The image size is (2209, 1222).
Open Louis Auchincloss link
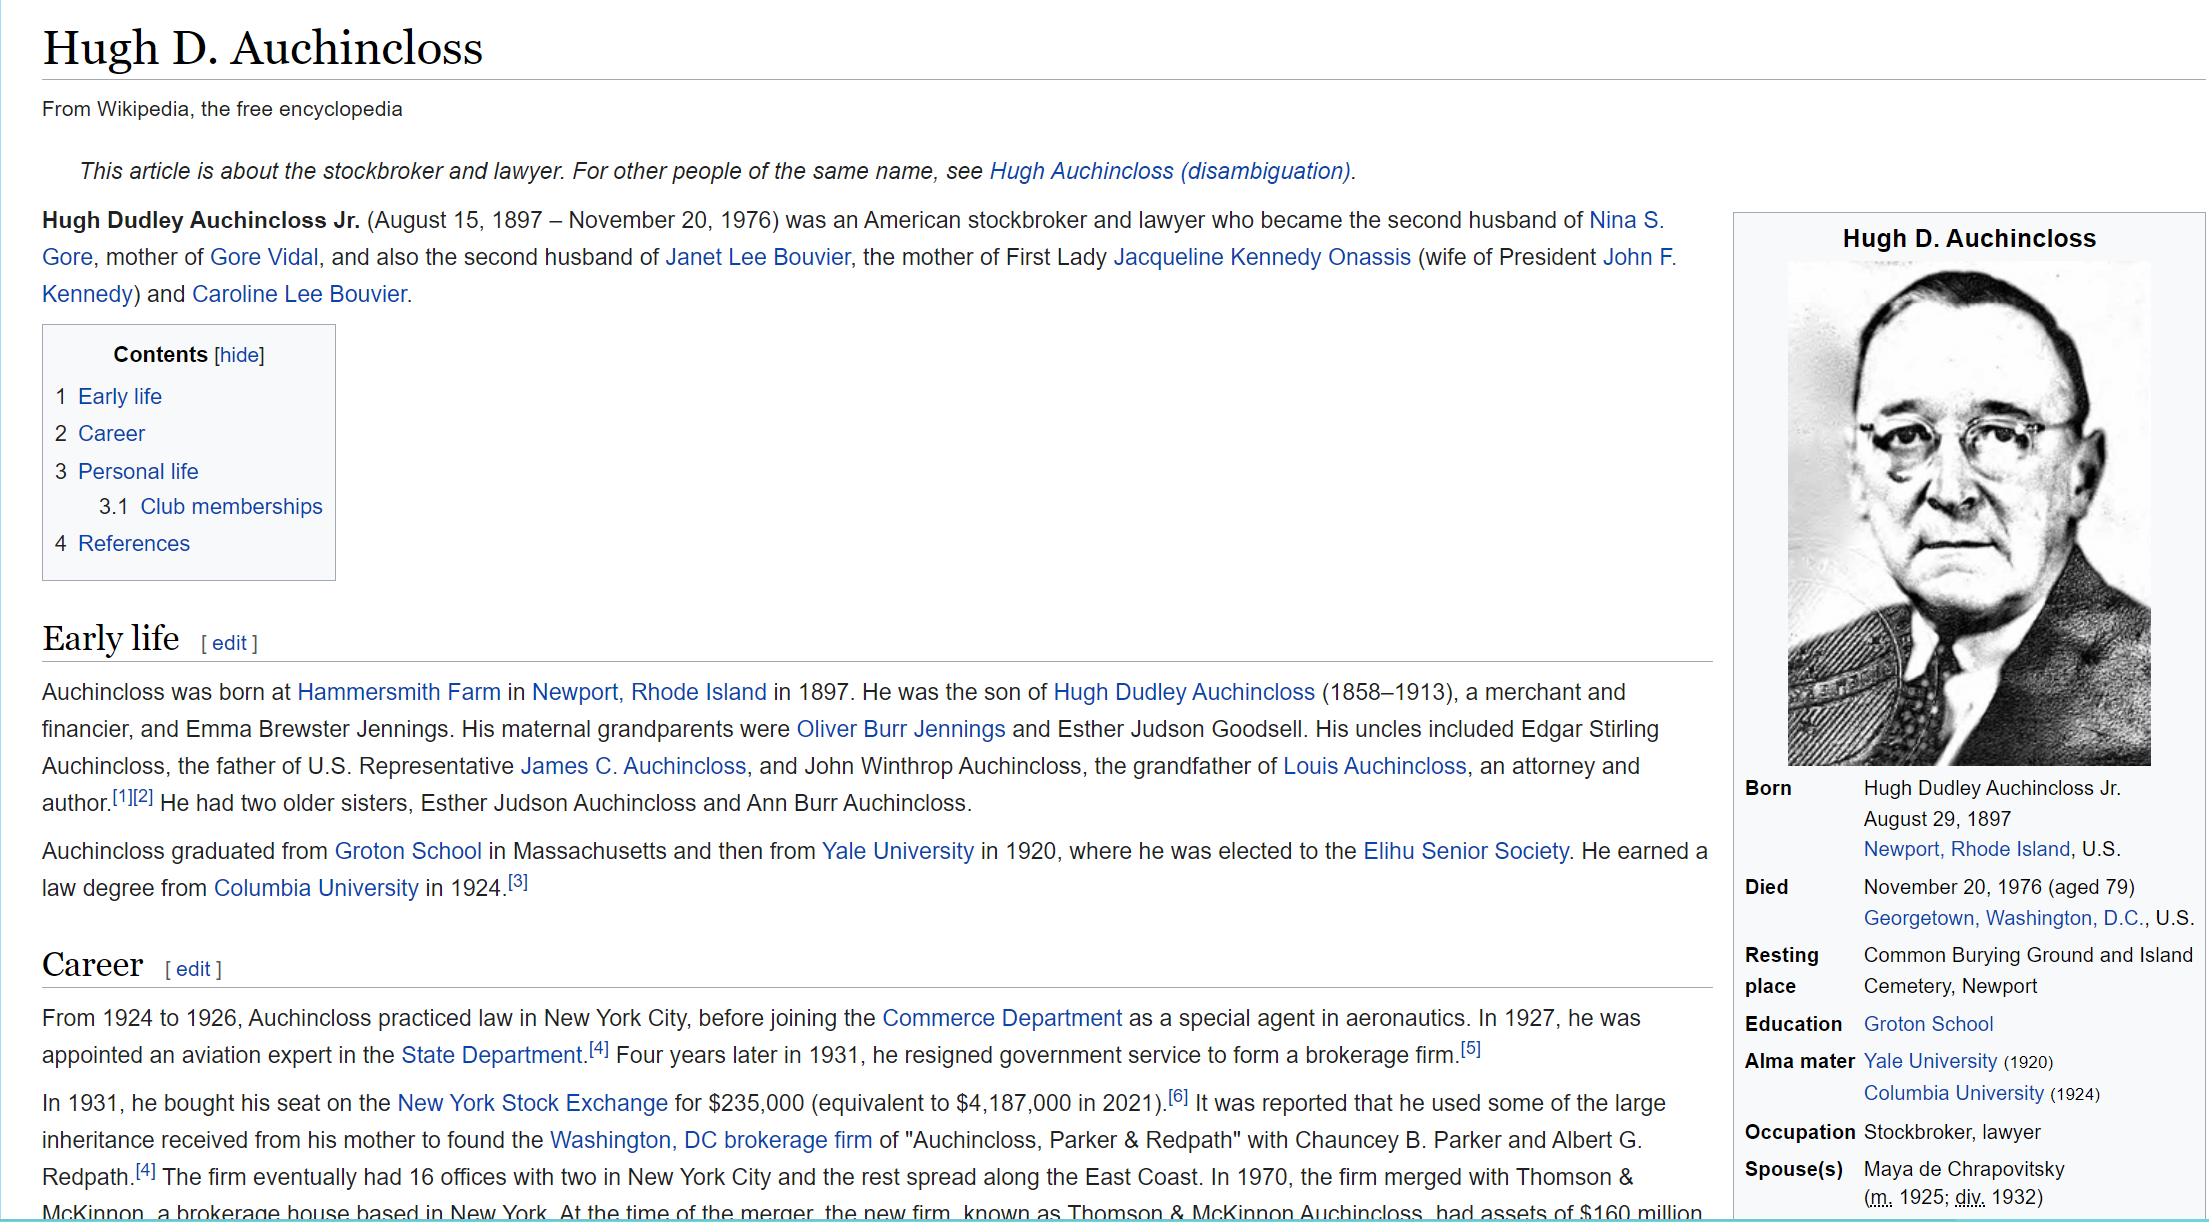tap(1375, 766)
